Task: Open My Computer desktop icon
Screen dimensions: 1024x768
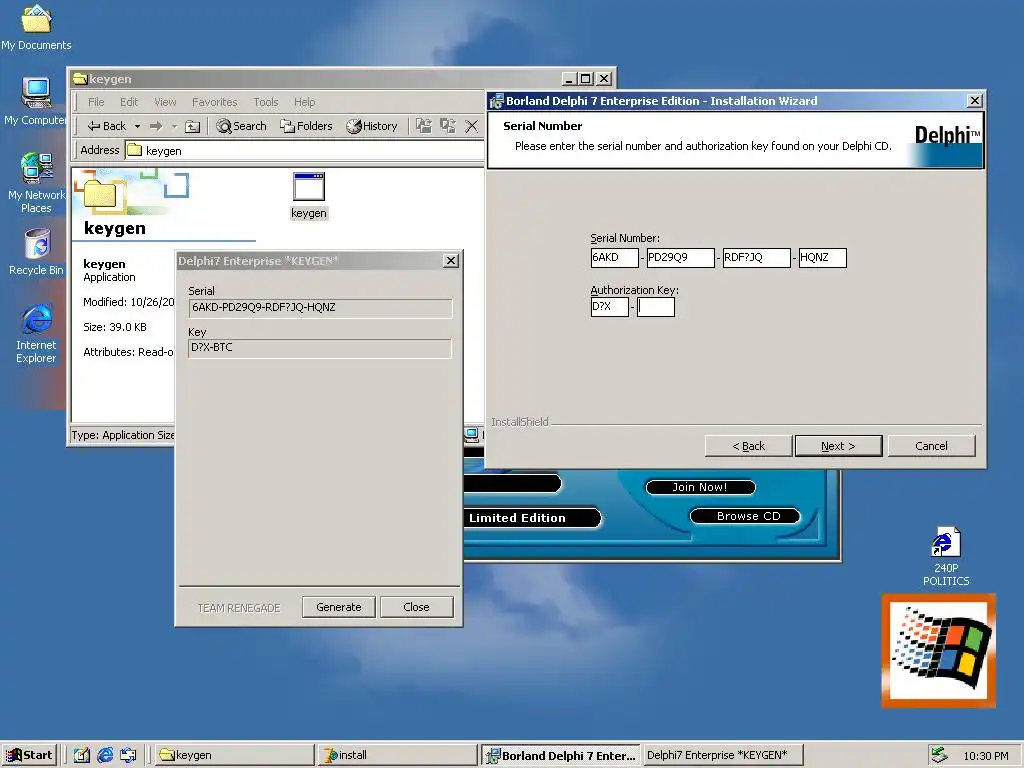Action: (36, 101)
